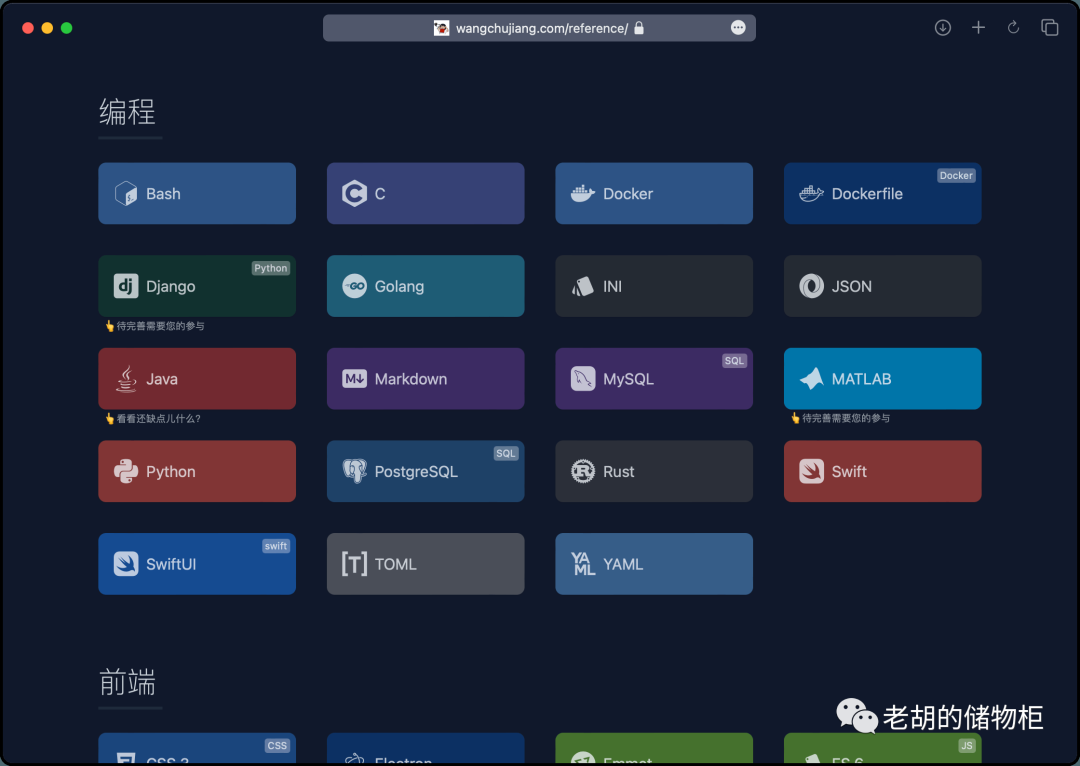Open the Bash cheat sheet label
Screen dimensions: 1080x766
click(163, 194)
